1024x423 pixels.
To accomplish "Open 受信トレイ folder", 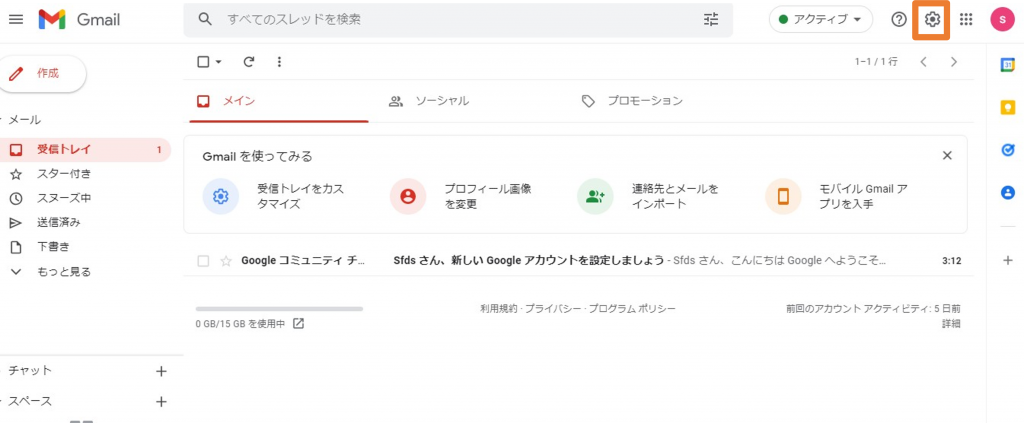I will (x=85, y=149).
